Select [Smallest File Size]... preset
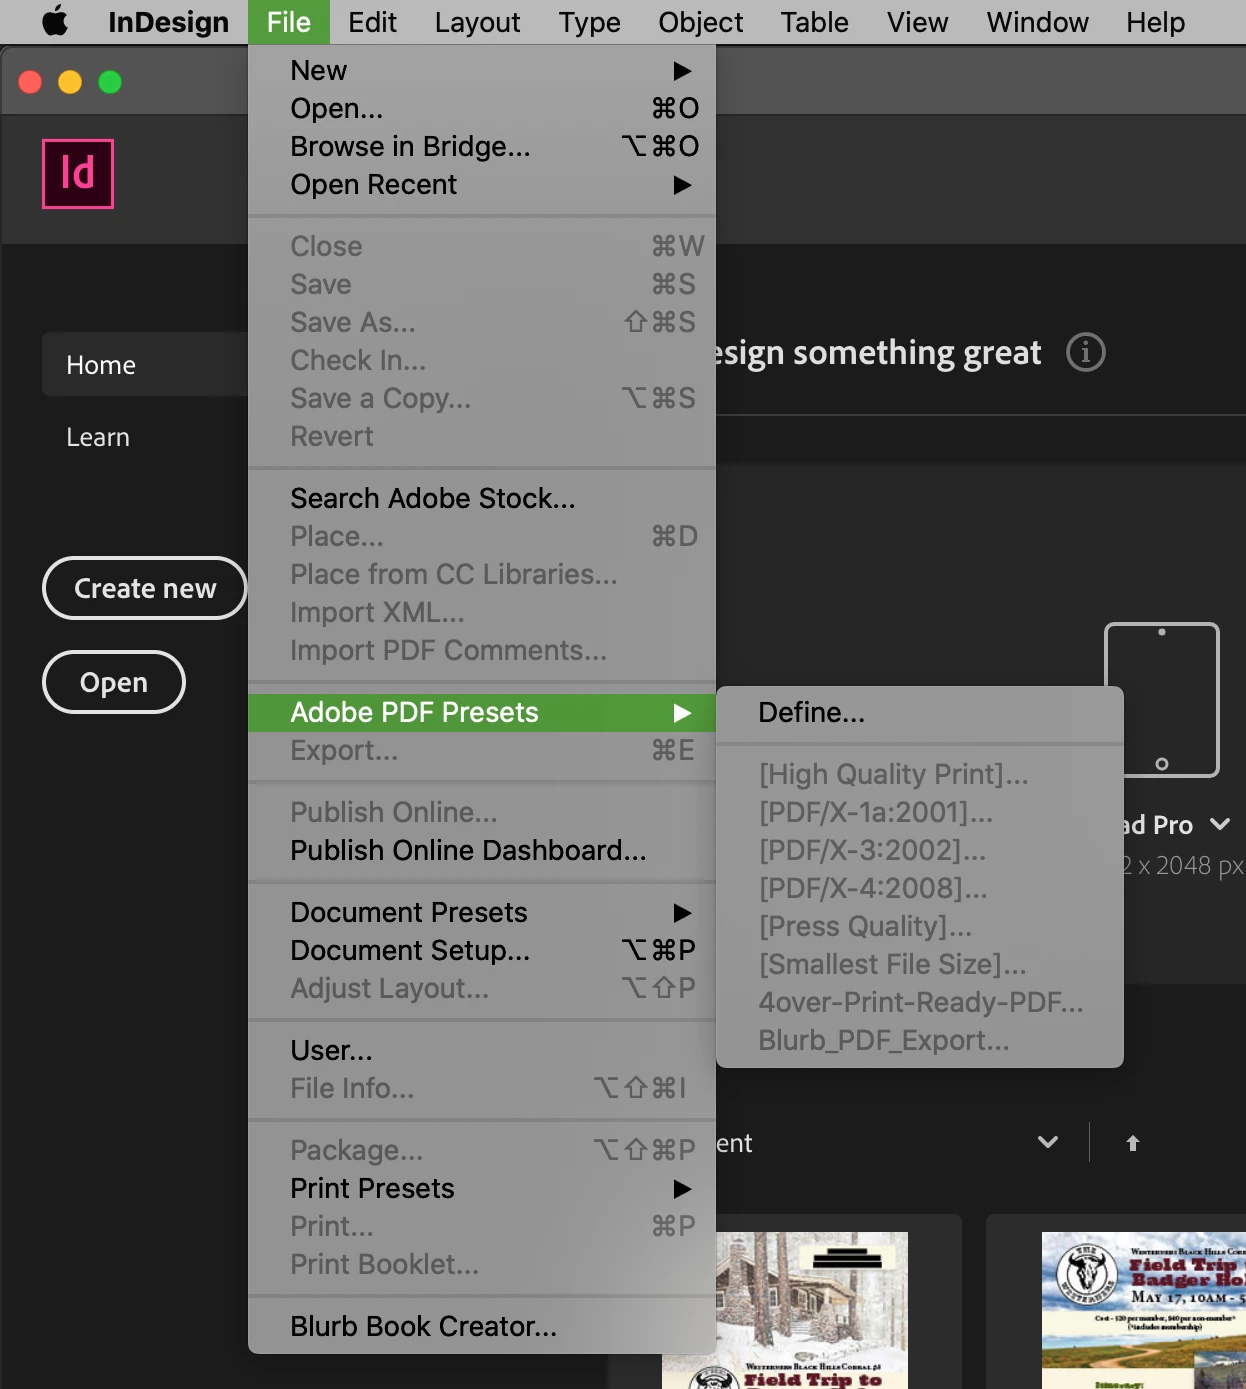 [920, 964]
